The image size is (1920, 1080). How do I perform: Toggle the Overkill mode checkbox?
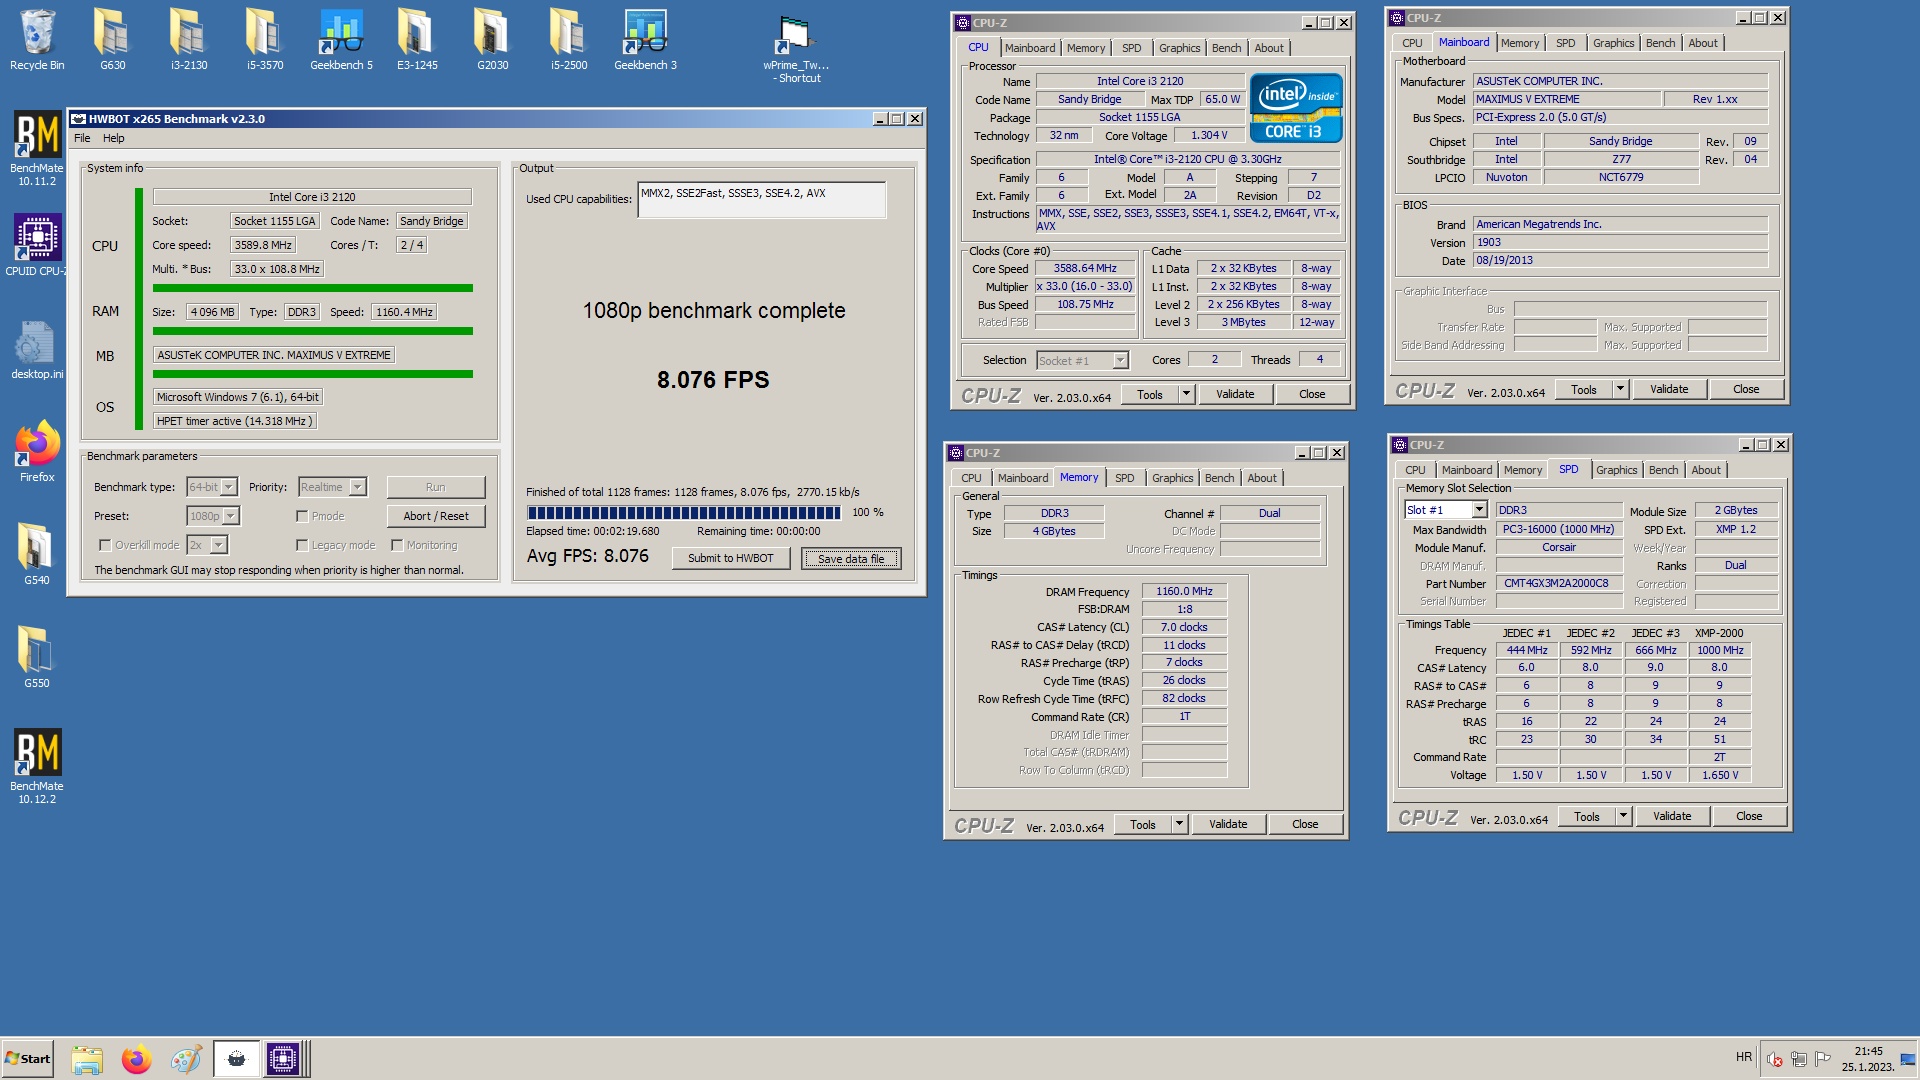coord(105,545)
